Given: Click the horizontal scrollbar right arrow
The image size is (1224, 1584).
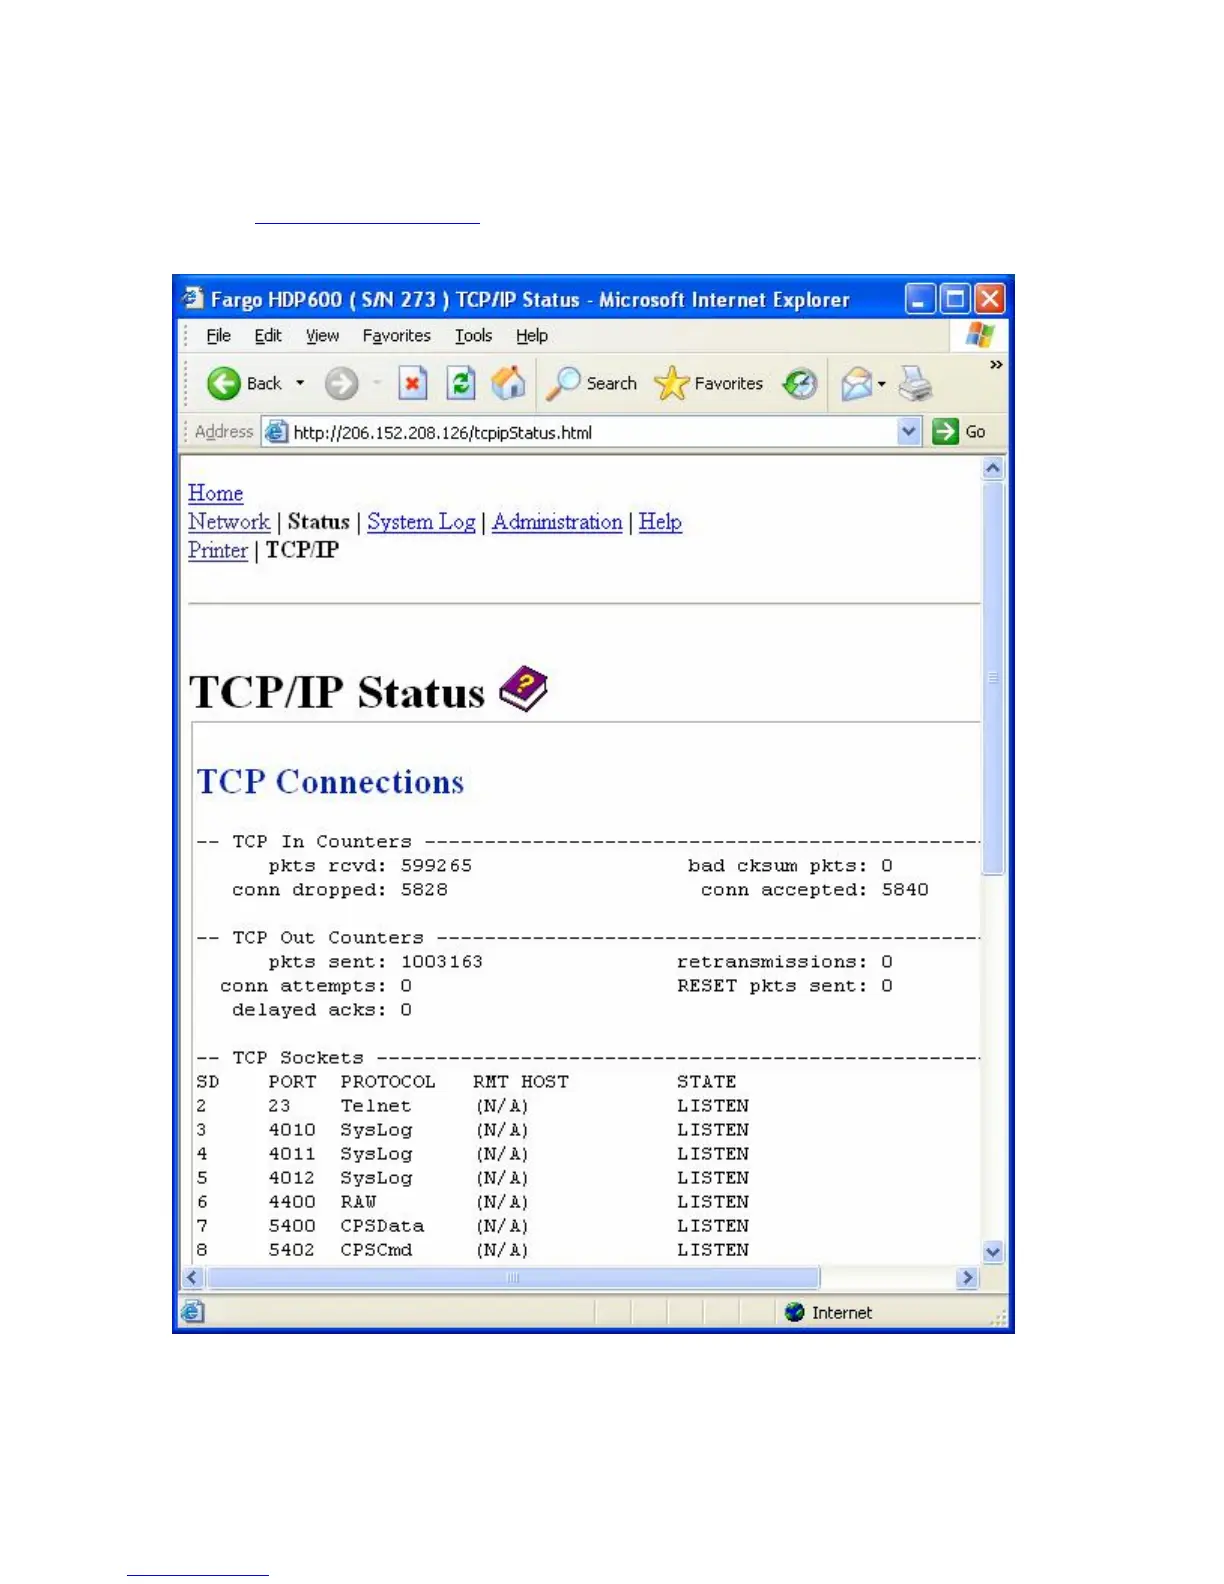Looking at the screenshot, I should (967, 1277).
